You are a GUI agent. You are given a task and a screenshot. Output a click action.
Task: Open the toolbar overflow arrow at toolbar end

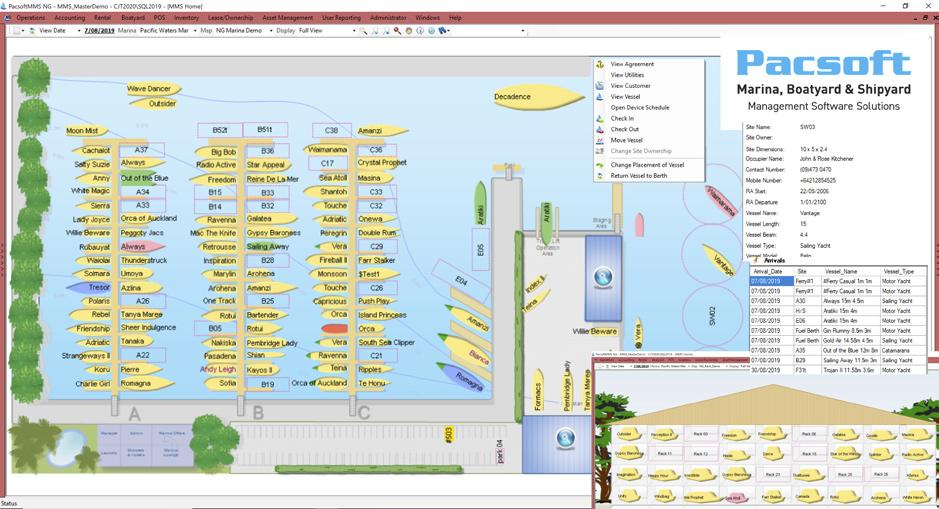(523, 31)
